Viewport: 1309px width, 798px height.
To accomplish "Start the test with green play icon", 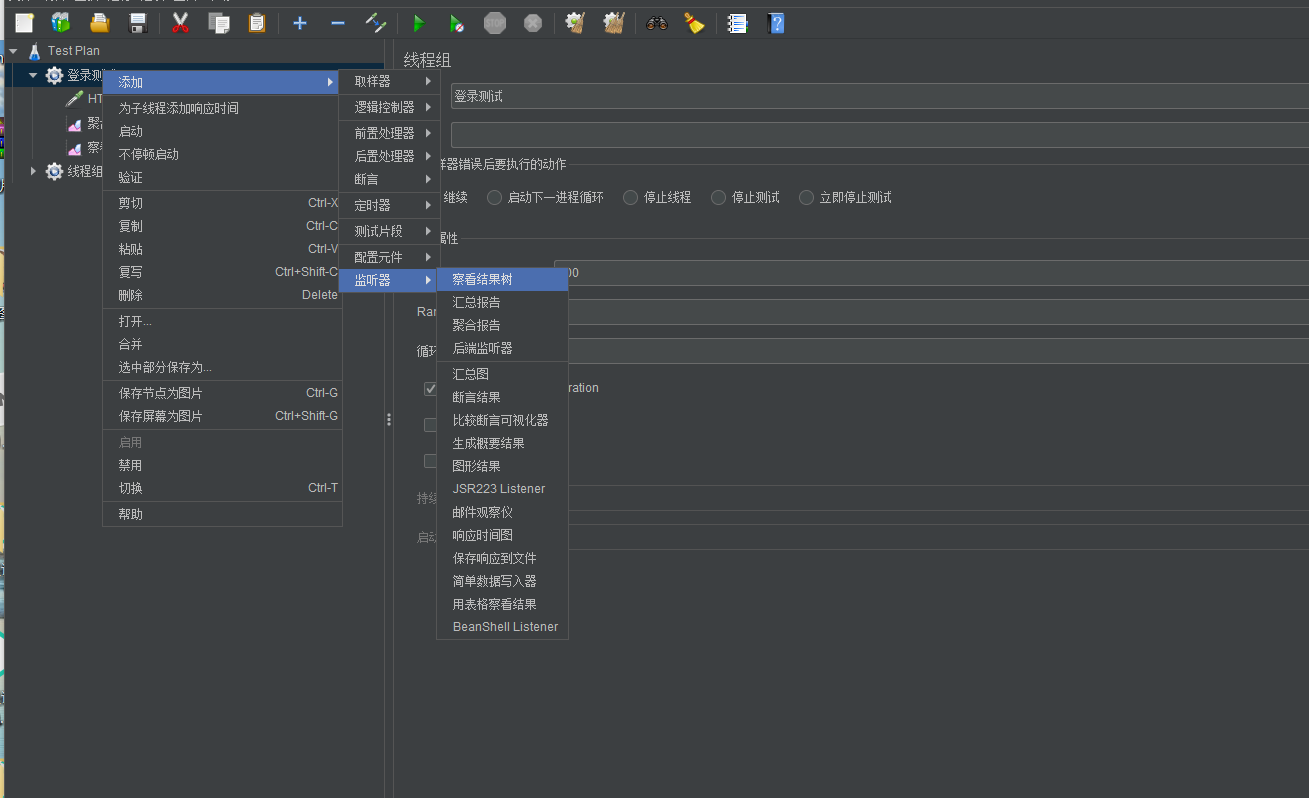I will click(418, 22).
